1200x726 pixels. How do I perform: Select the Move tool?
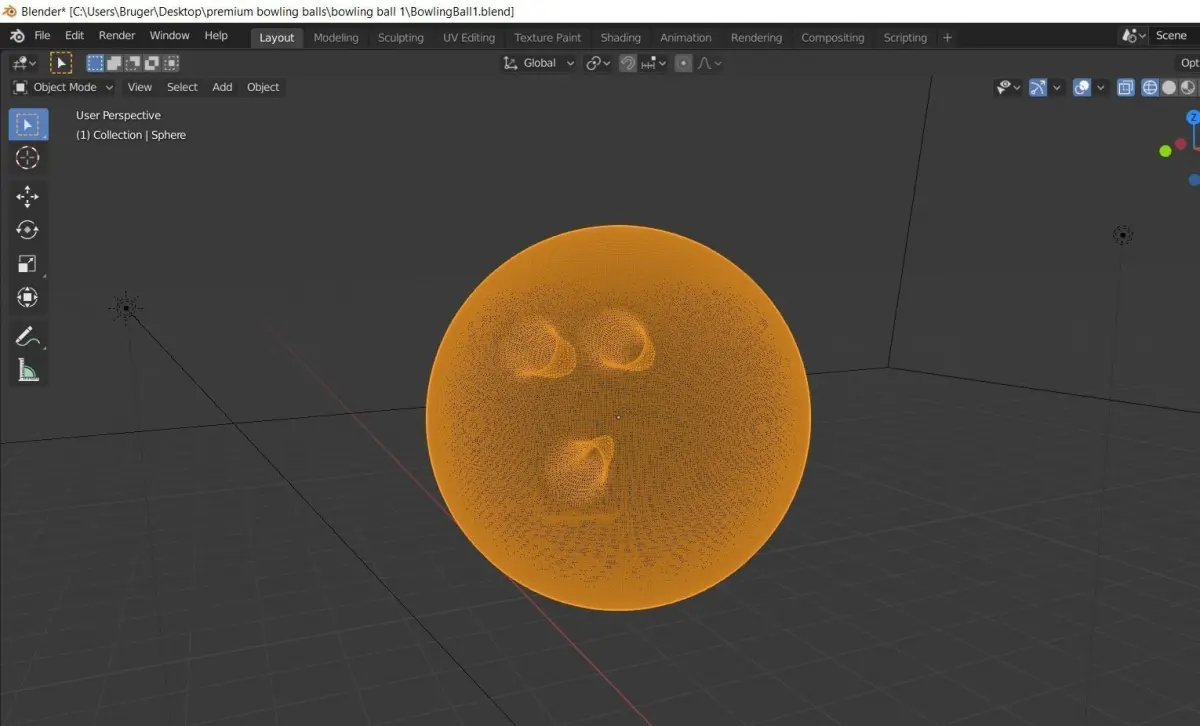(28, 196)
